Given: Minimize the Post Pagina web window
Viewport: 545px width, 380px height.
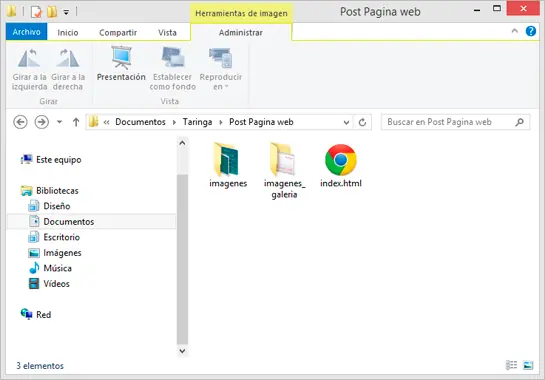Looking at the screenshot, I should tap(477, 9).
